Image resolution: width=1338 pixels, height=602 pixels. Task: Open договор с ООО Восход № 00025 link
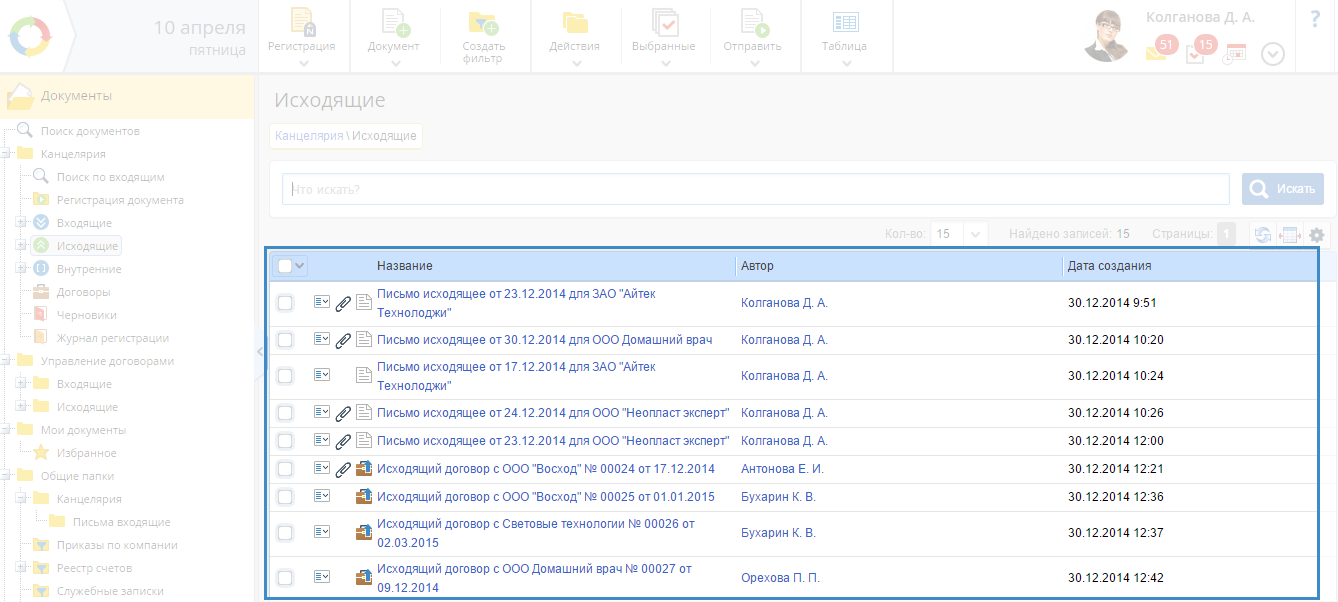(x=545, y=497)
